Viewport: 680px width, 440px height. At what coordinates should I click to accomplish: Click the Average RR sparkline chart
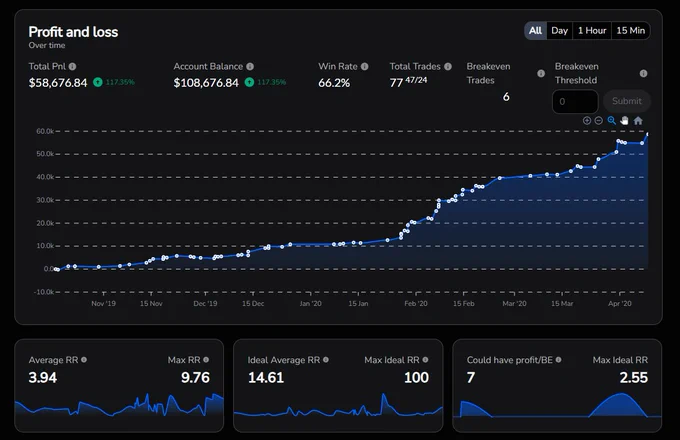(x=119, y=405)
